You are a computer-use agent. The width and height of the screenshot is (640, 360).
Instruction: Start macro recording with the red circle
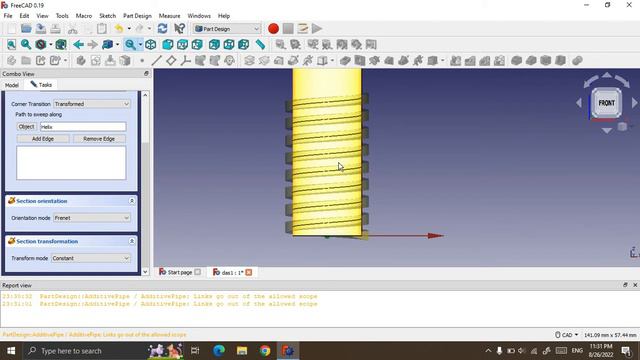click(x=273, y=29)
